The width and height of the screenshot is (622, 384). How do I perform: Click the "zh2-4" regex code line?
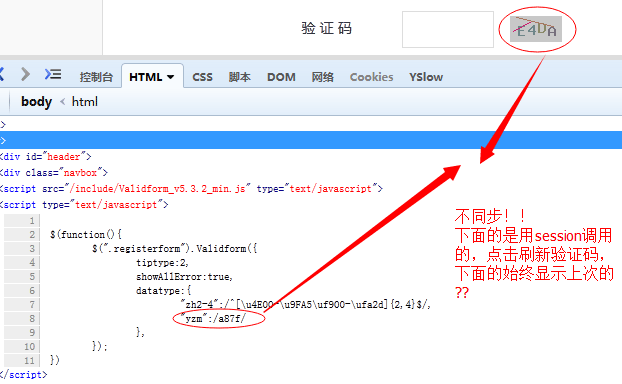305,305
